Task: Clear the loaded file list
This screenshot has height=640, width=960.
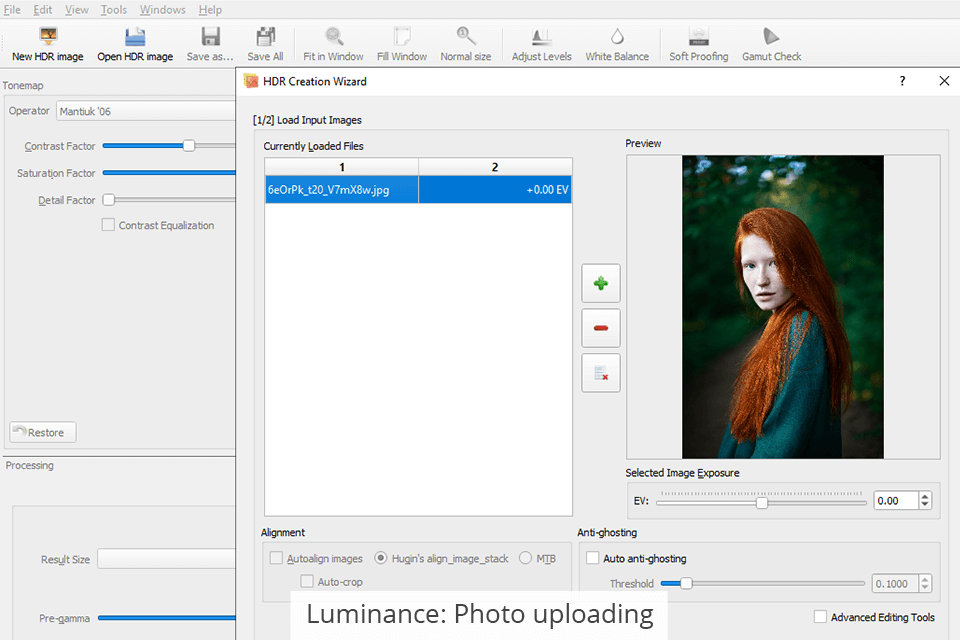Action: click(601, 372)
